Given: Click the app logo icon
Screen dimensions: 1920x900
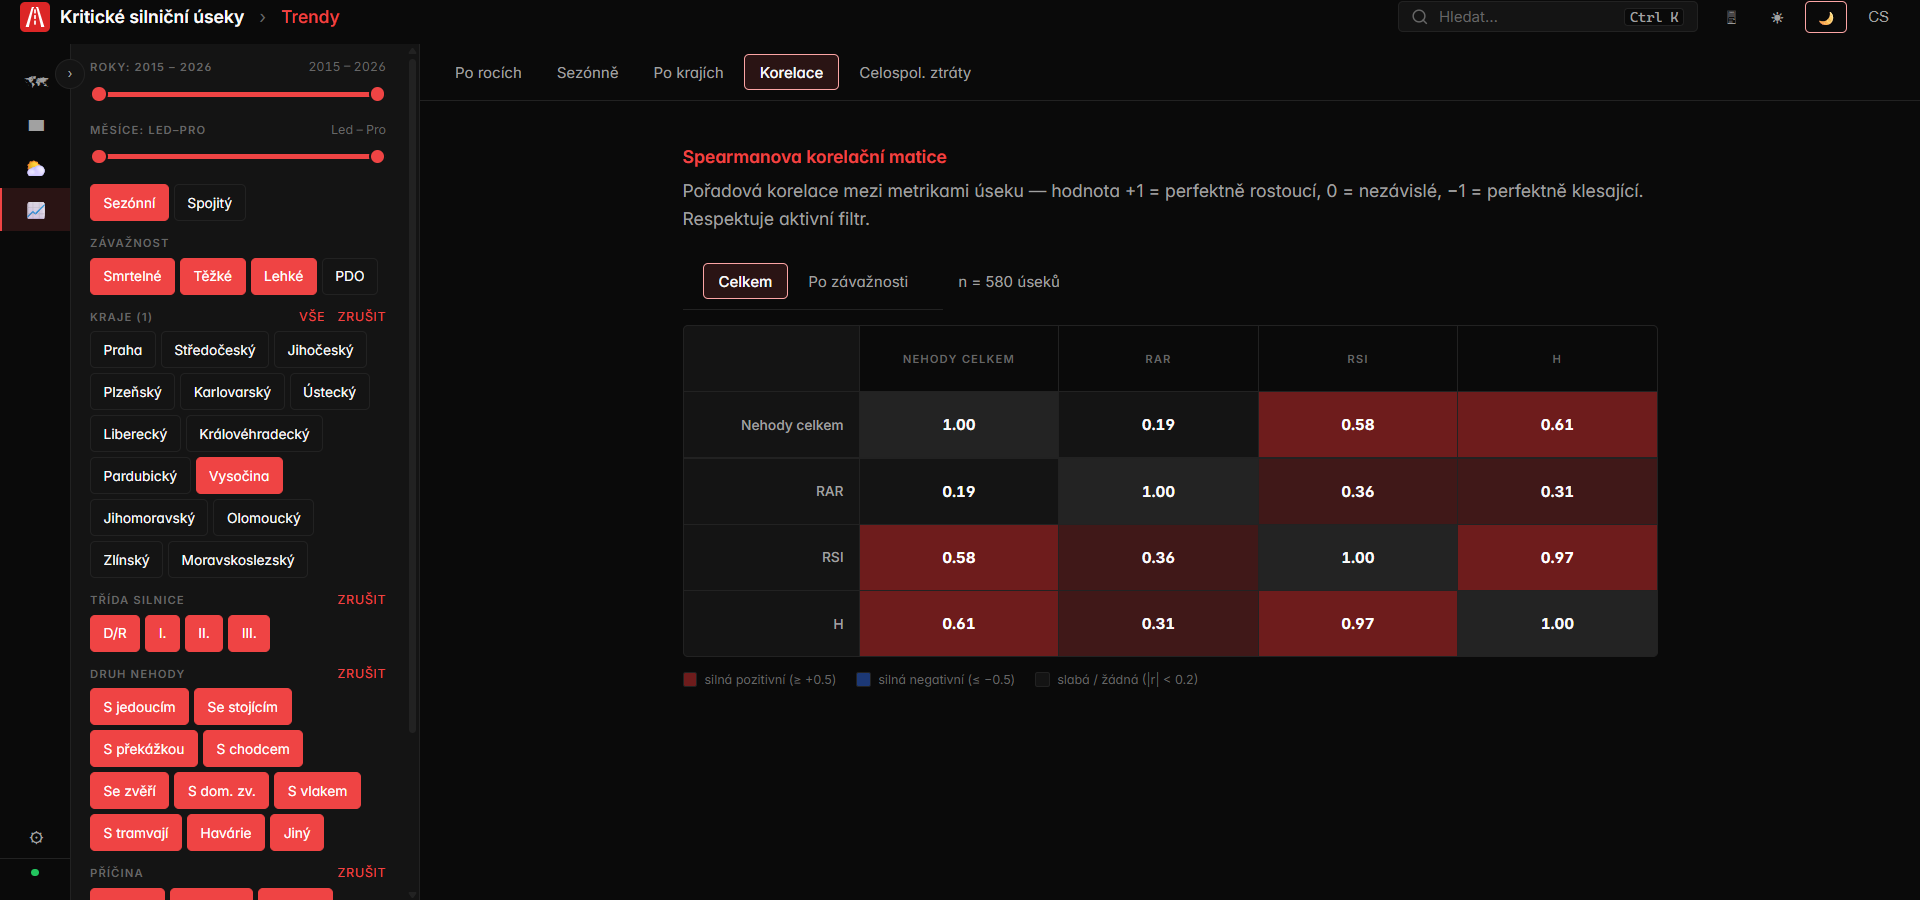Looking at the screenshot, I should click(35, 17).
